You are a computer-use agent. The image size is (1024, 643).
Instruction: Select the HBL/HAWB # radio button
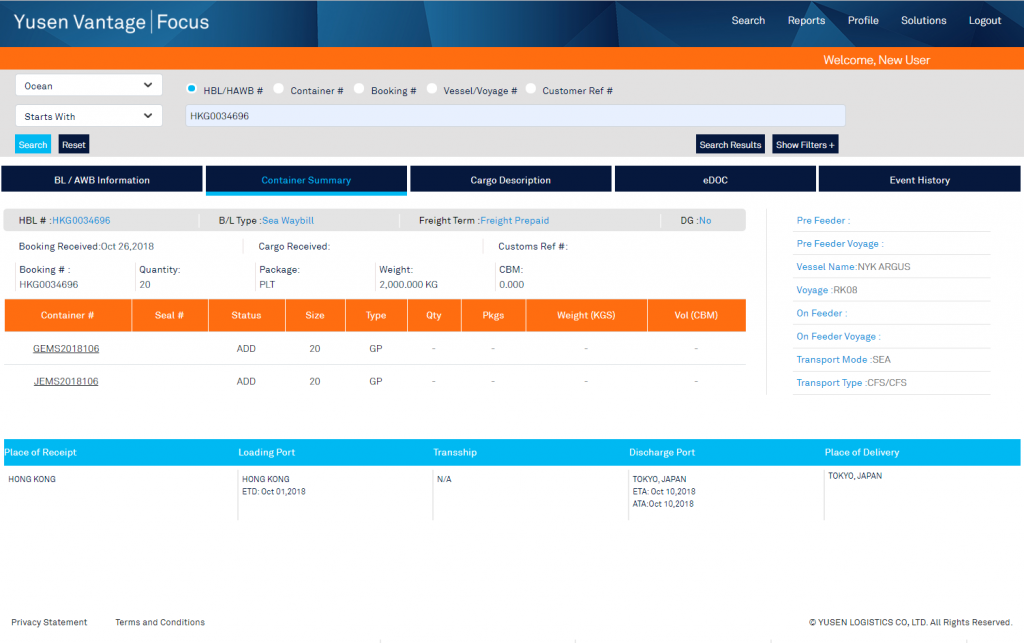pyautogui.click(x=191, y=88)
